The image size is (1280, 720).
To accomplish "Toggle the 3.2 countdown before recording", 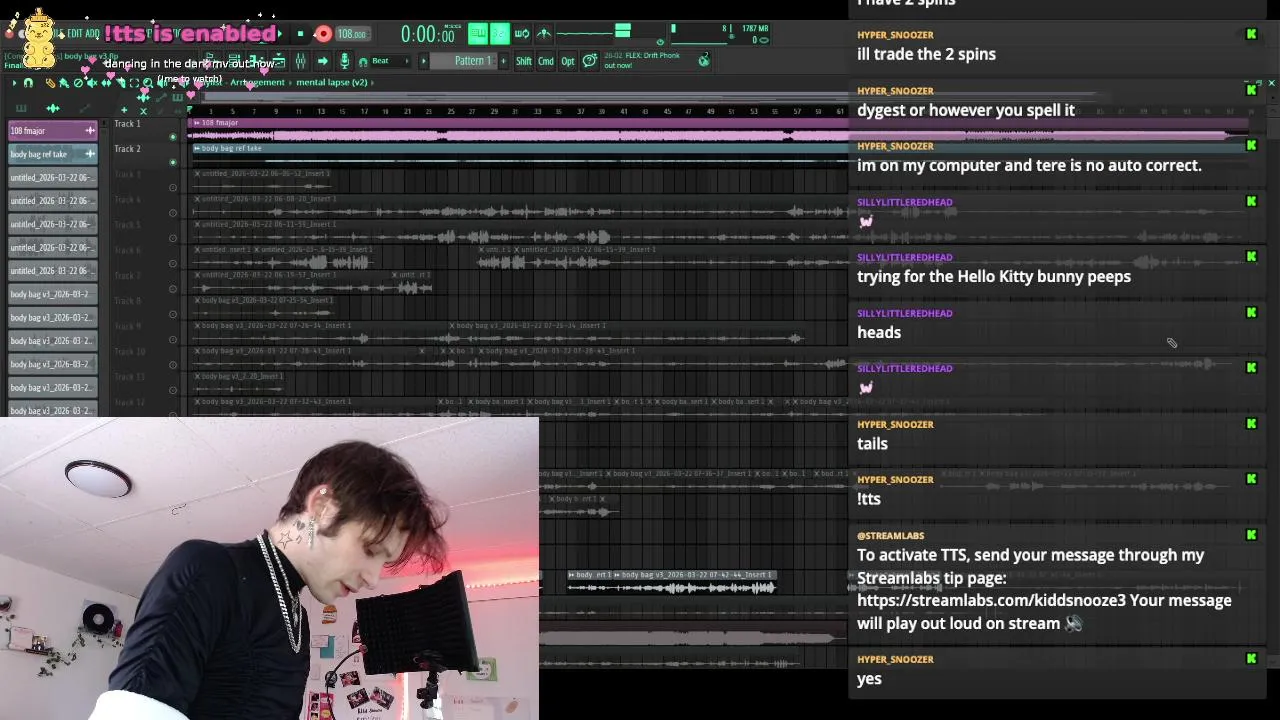I will pyautogui.click(x=500, y=33).
